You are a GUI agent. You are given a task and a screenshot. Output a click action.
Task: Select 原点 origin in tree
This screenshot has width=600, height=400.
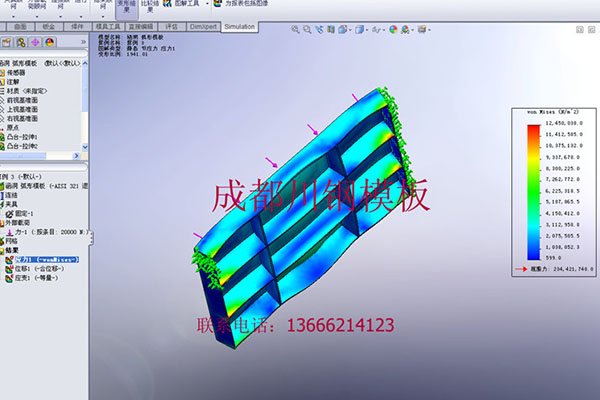tap(13, 128)
